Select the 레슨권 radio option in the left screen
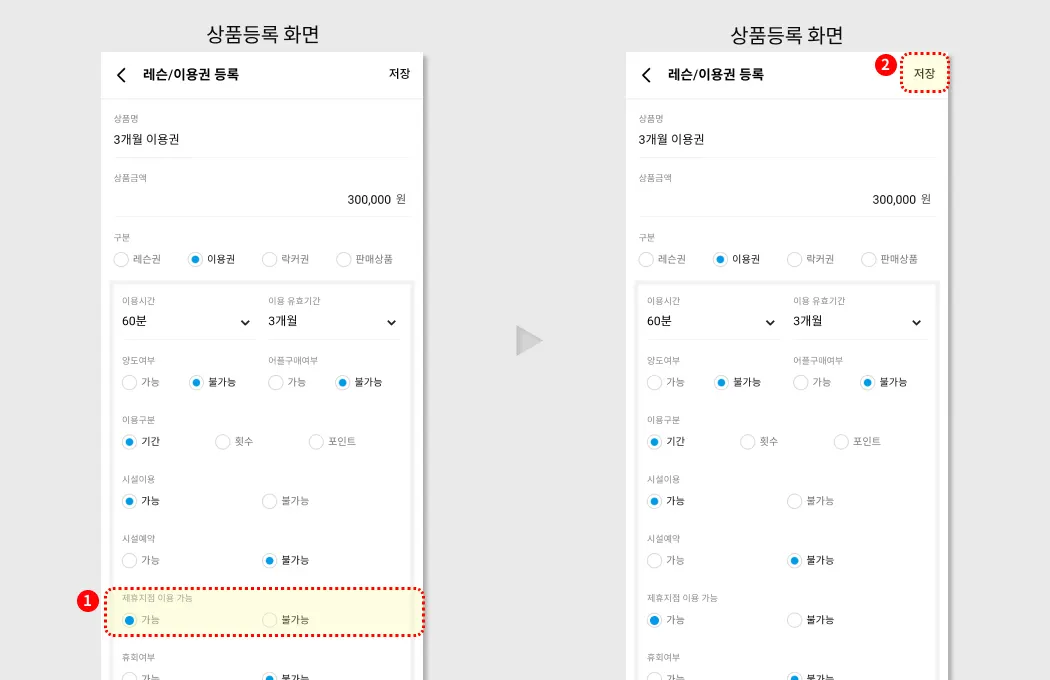 click(x=121, y=259)
